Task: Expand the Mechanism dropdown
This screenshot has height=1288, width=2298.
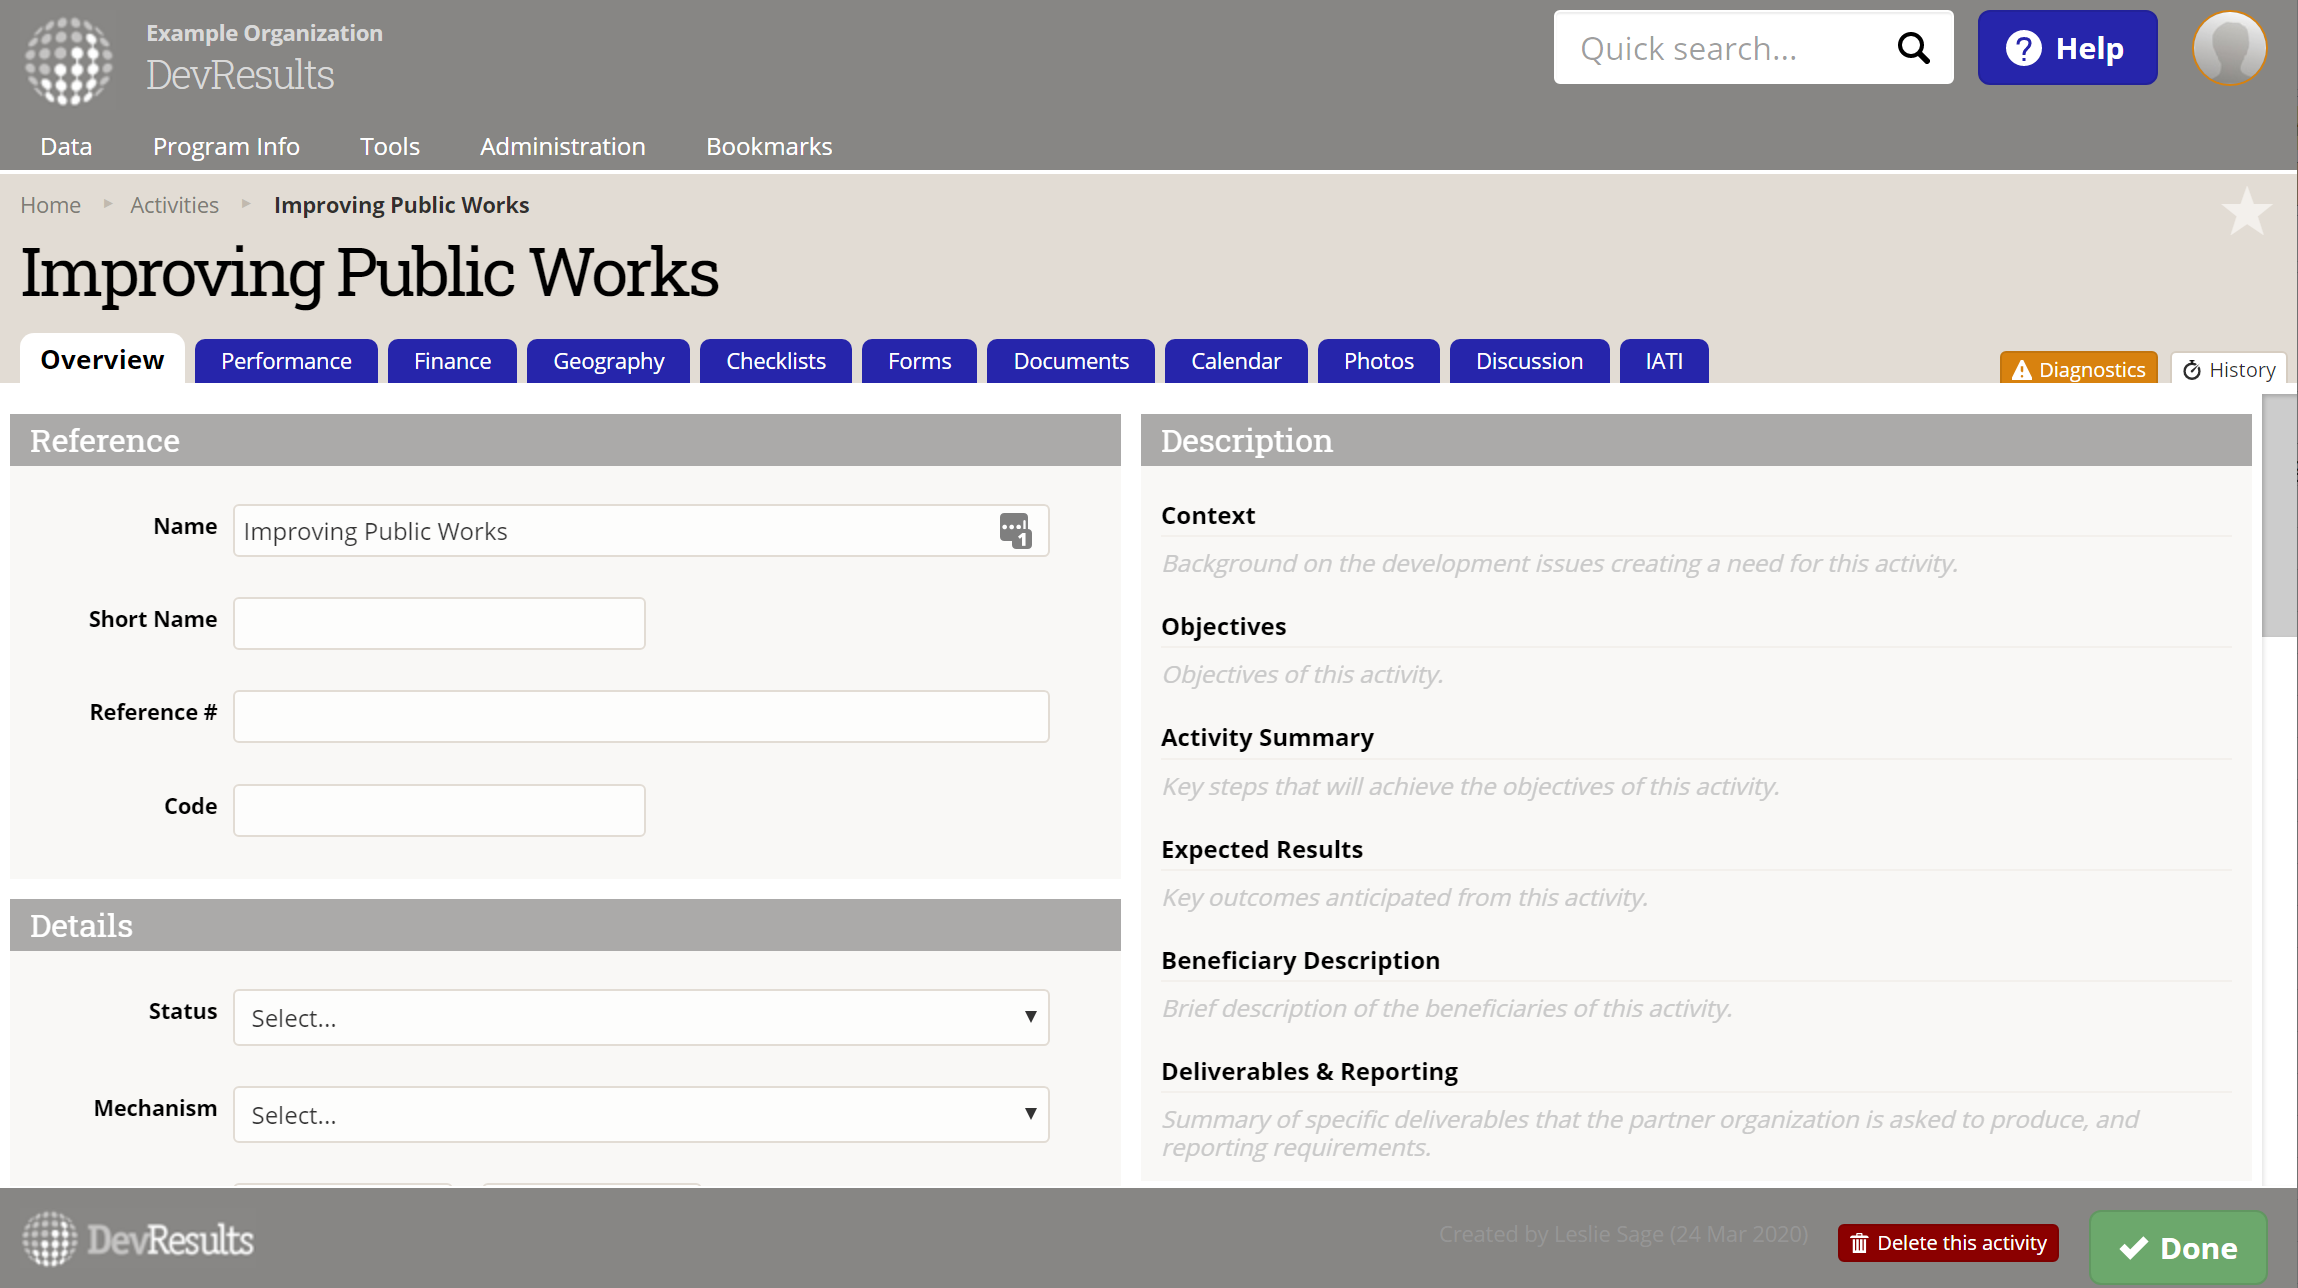Action: pyautogui.click(x=641, y=1115)
